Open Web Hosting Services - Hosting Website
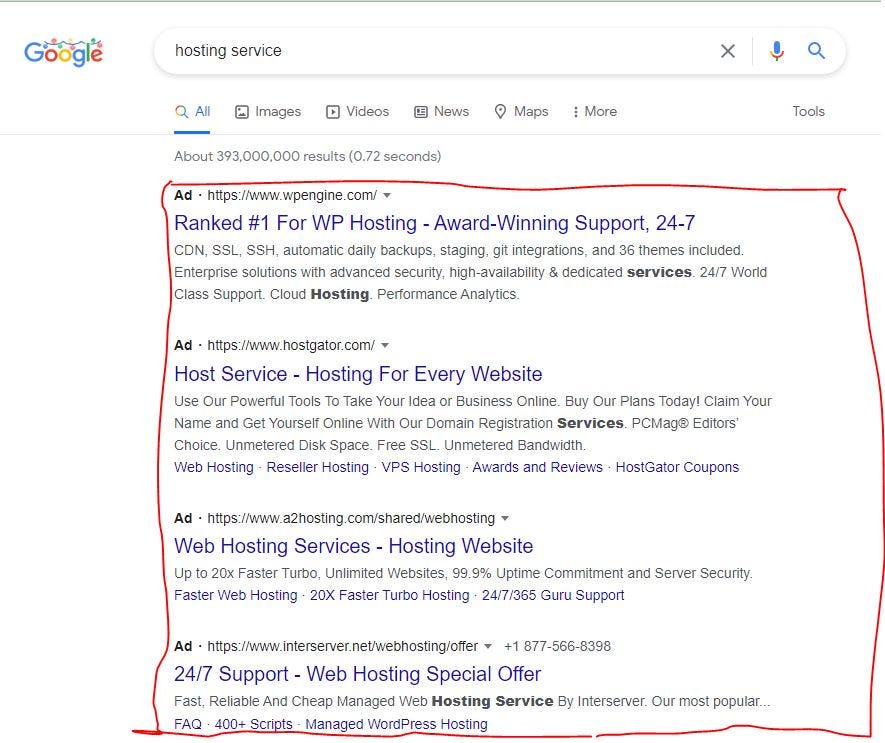 pyautogui.click(x=353, y=546)
